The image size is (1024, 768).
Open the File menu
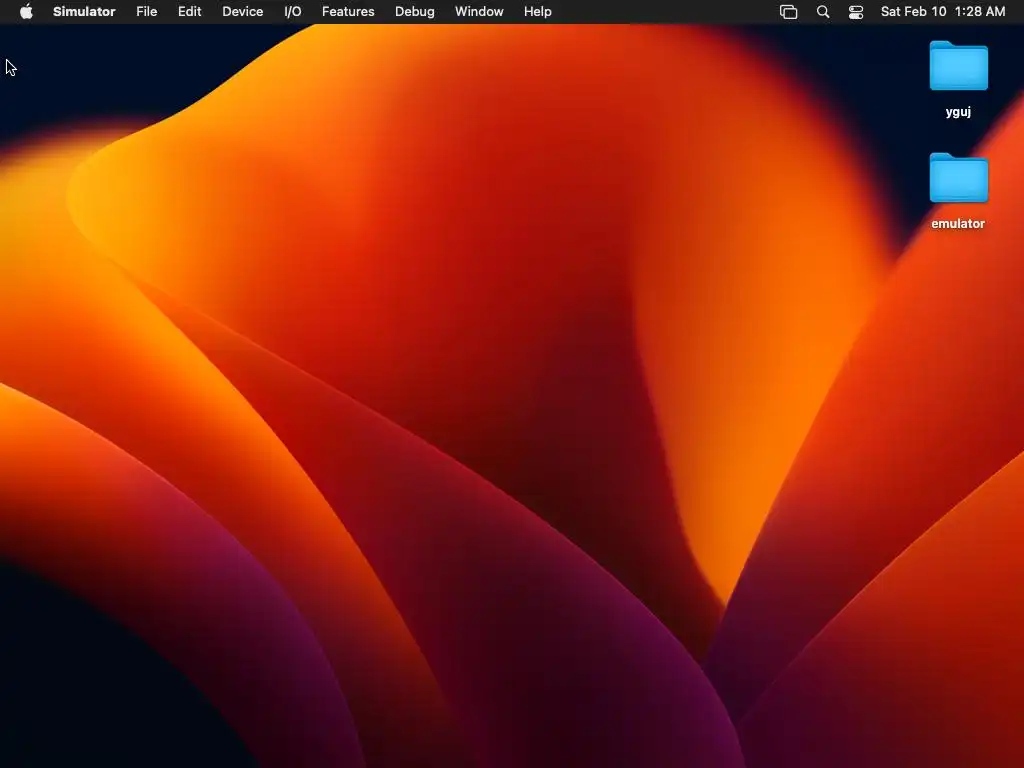[x=146, y=12]
